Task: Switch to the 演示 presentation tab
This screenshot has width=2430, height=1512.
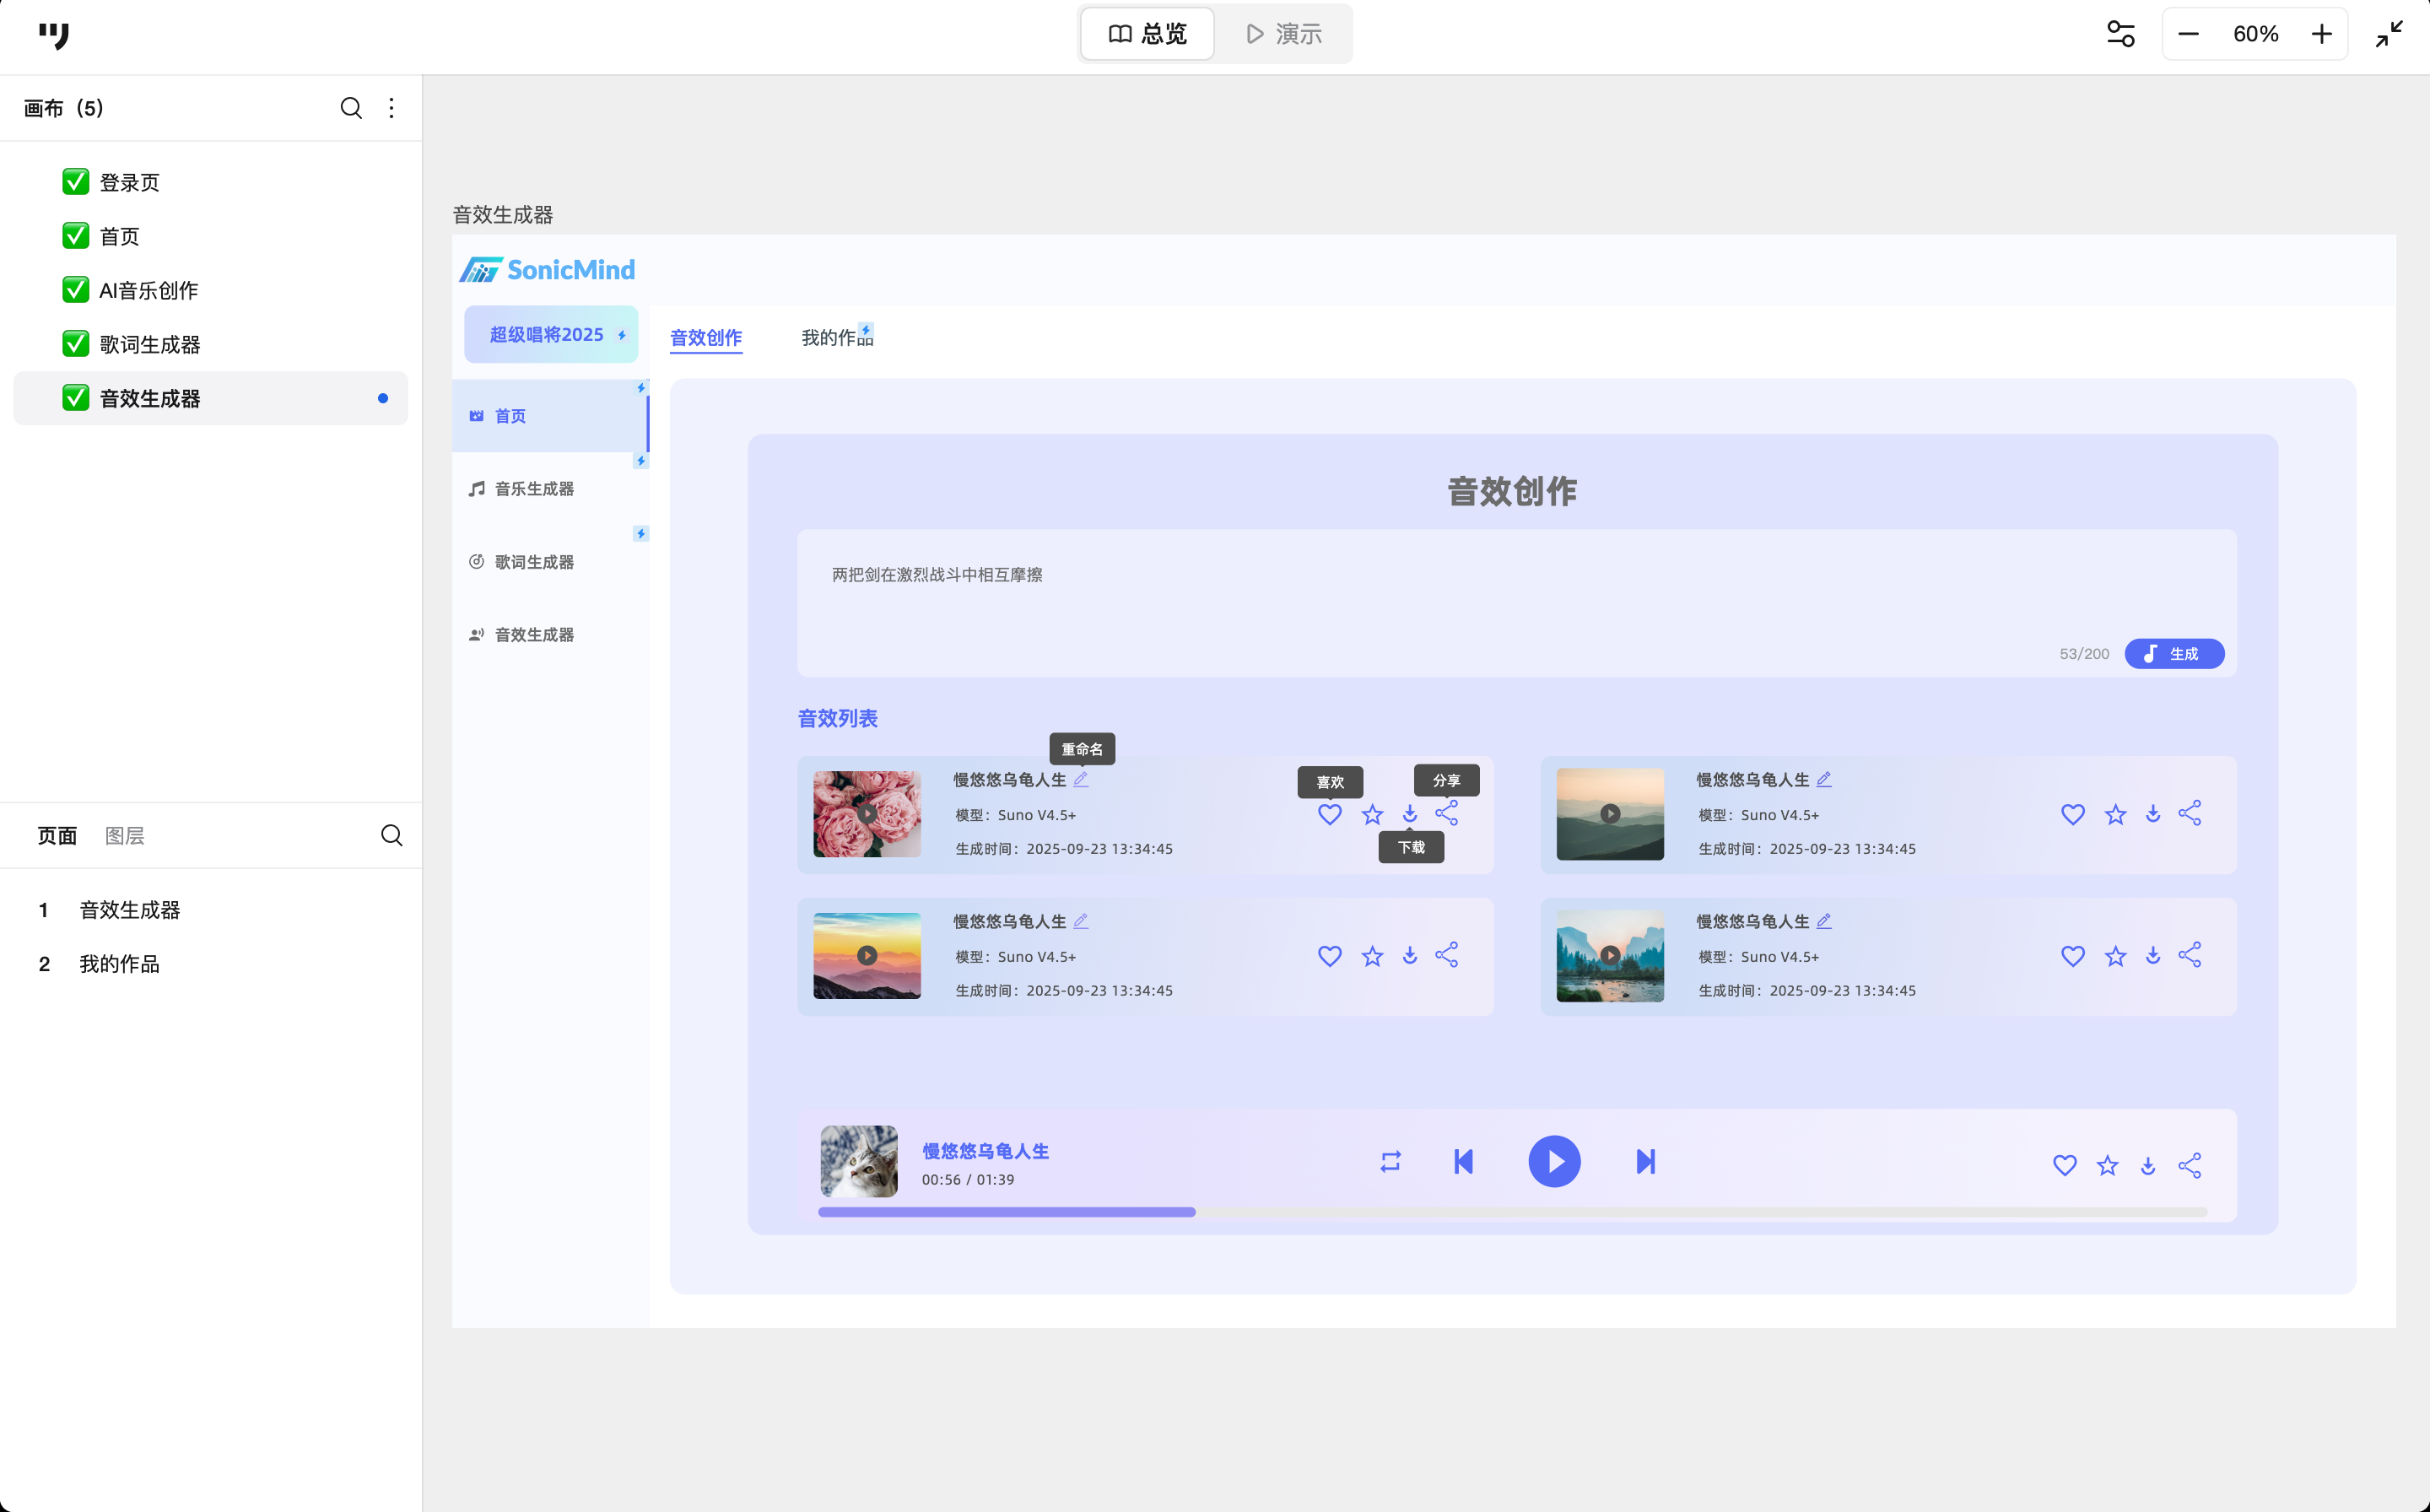Action: tap(1284, 34)
